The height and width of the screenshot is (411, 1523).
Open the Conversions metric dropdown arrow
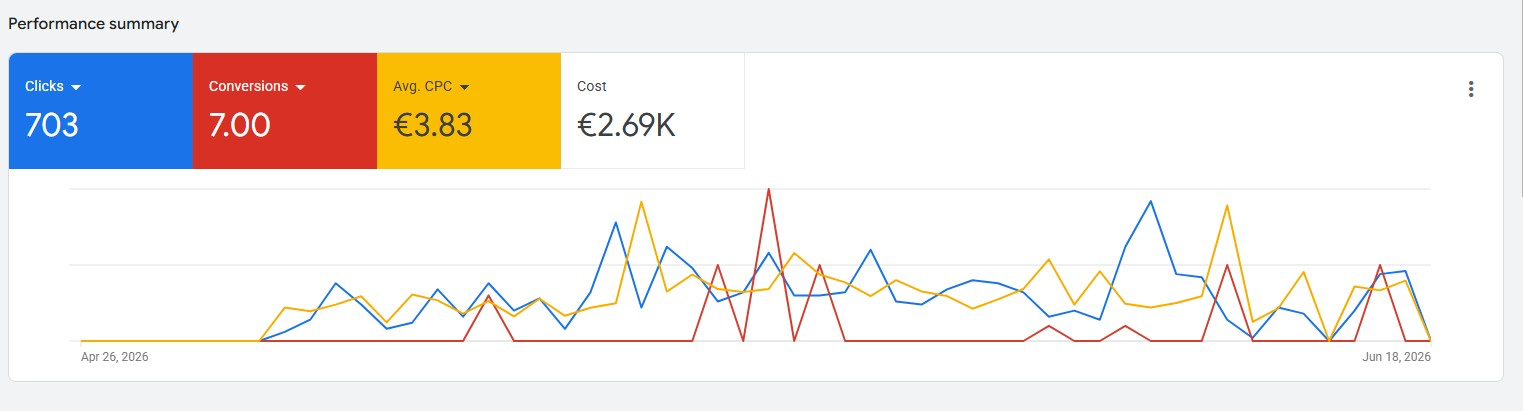point(301,87)
